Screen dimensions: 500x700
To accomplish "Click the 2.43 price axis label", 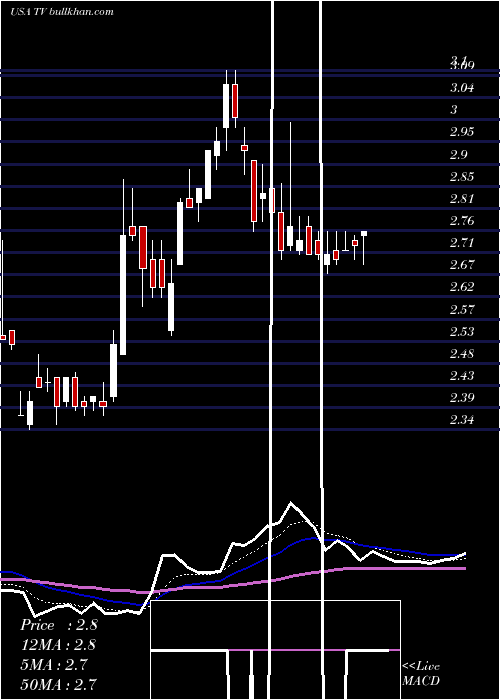I will coord(462,375).
